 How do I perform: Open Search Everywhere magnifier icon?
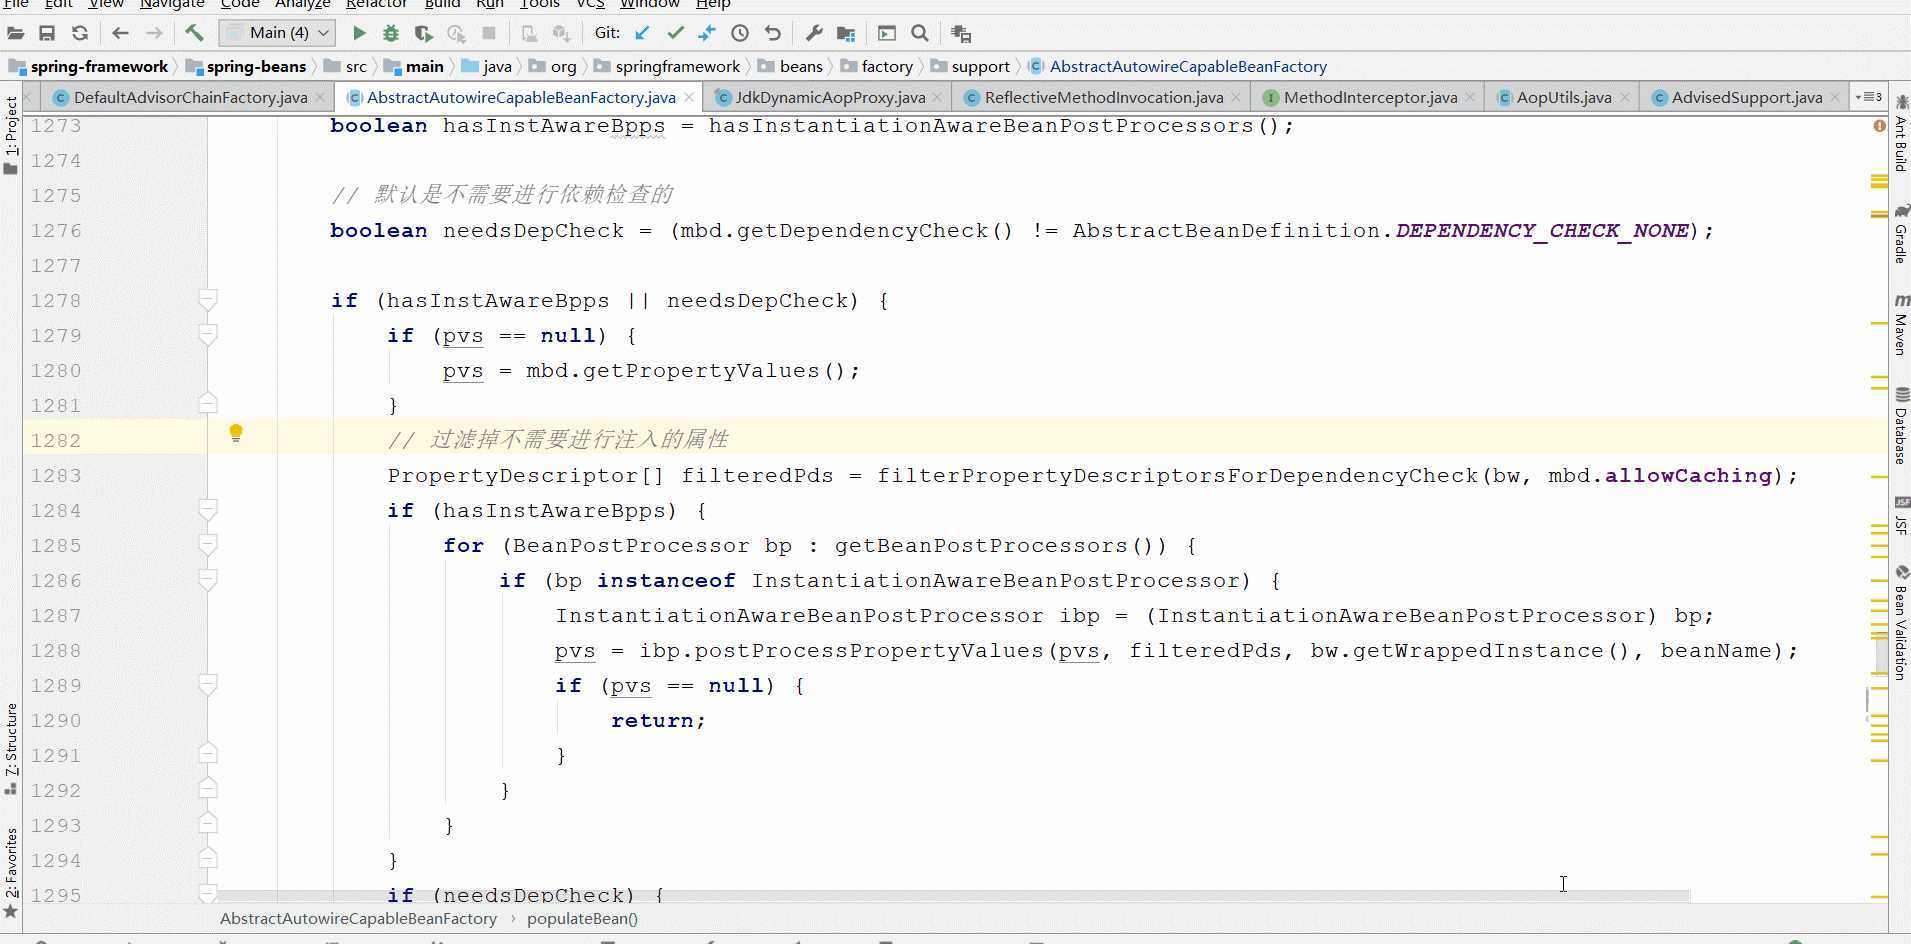920,33
